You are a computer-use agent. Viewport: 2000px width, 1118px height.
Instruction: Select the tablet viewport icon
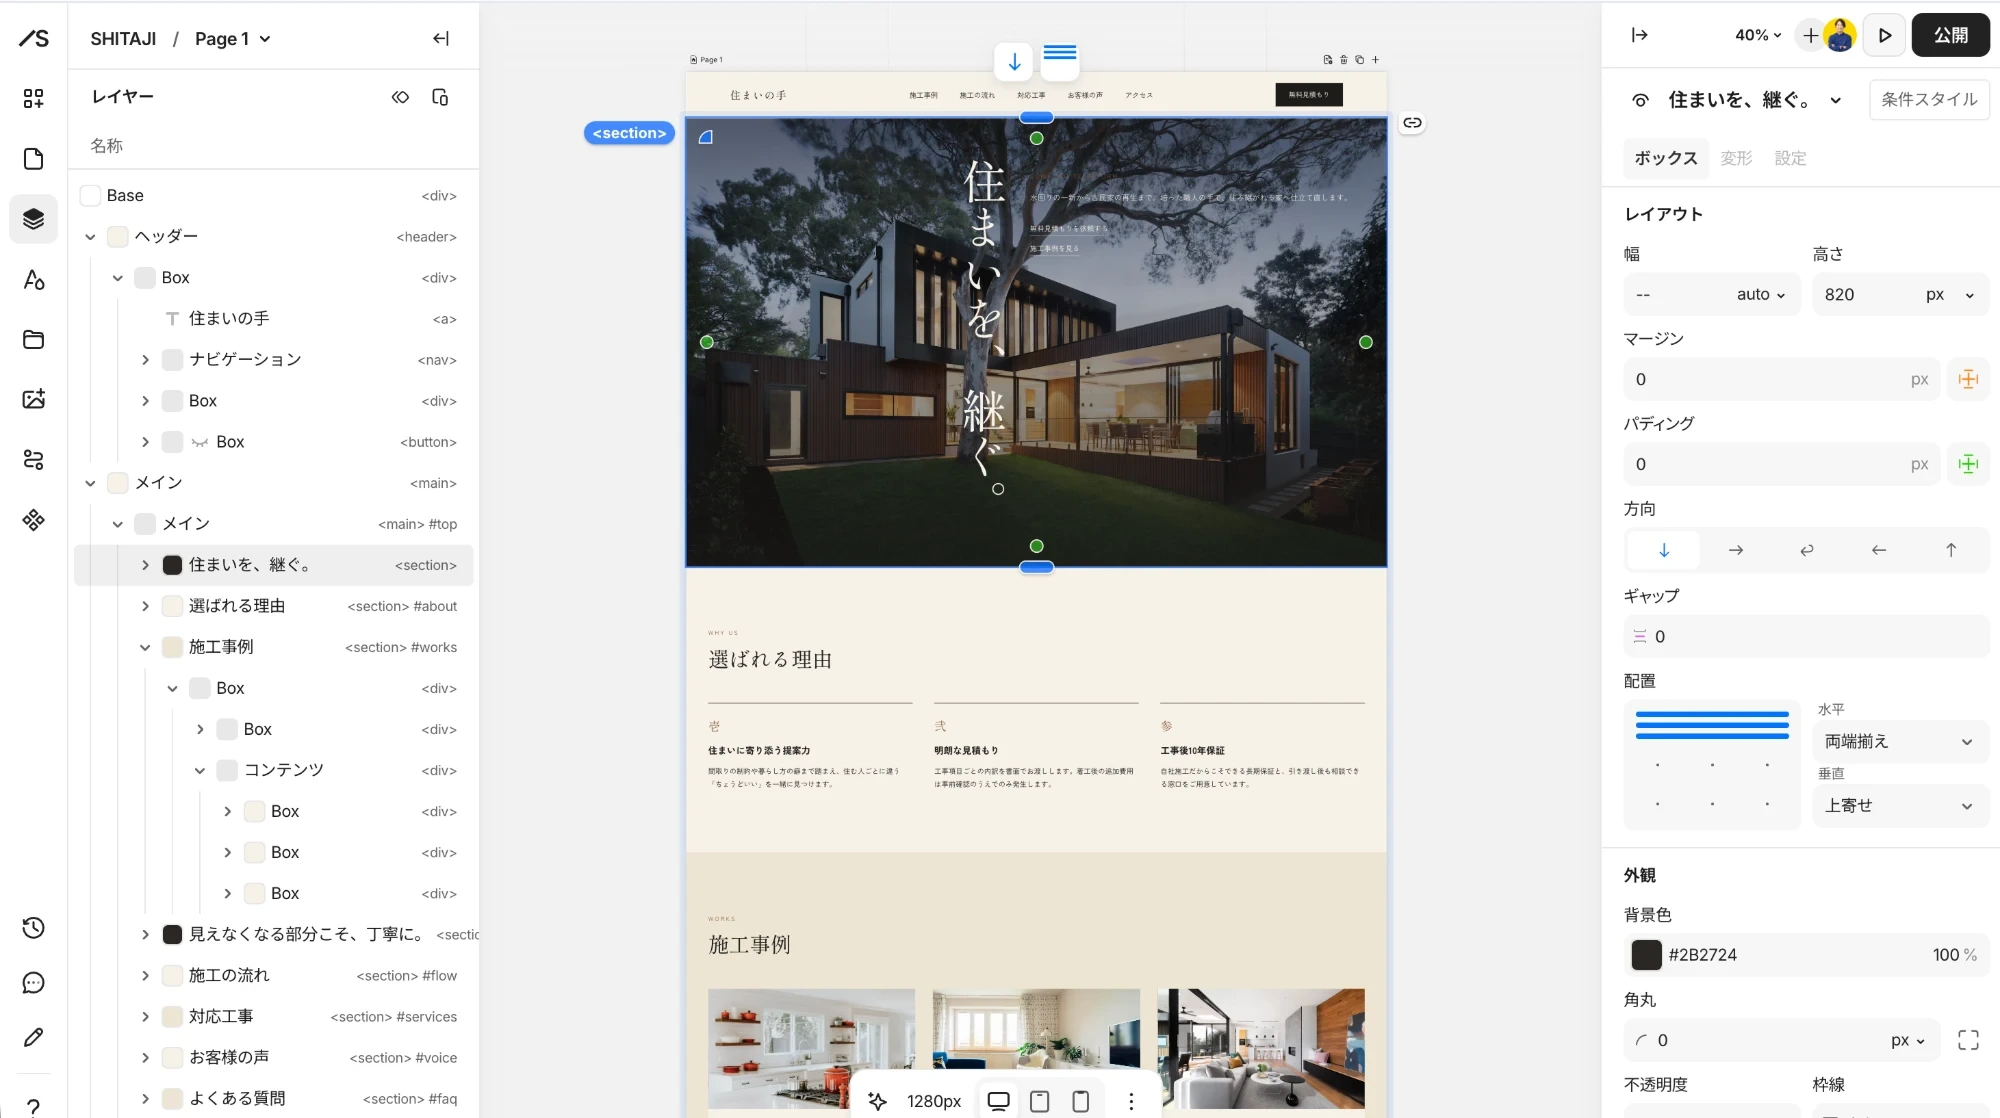point(1040,1101)
